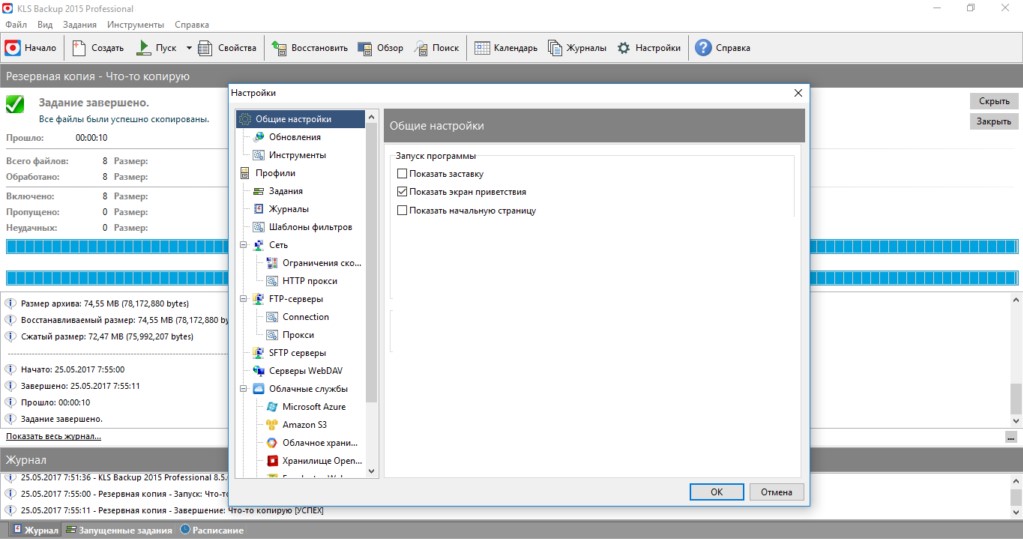Select Connection under FTP-серверы
This screenshot has width=1023, height=539.
pos(305,316)
